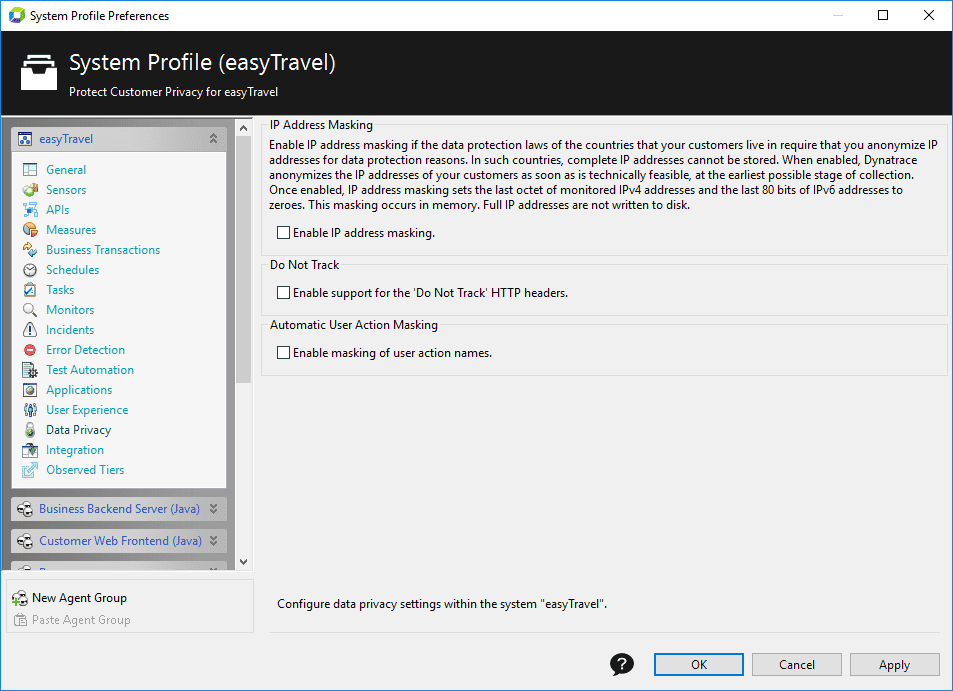Expand Business Backend Server (Java) group
Viewport: 953px width, 691px height.
tap(213, 509)
